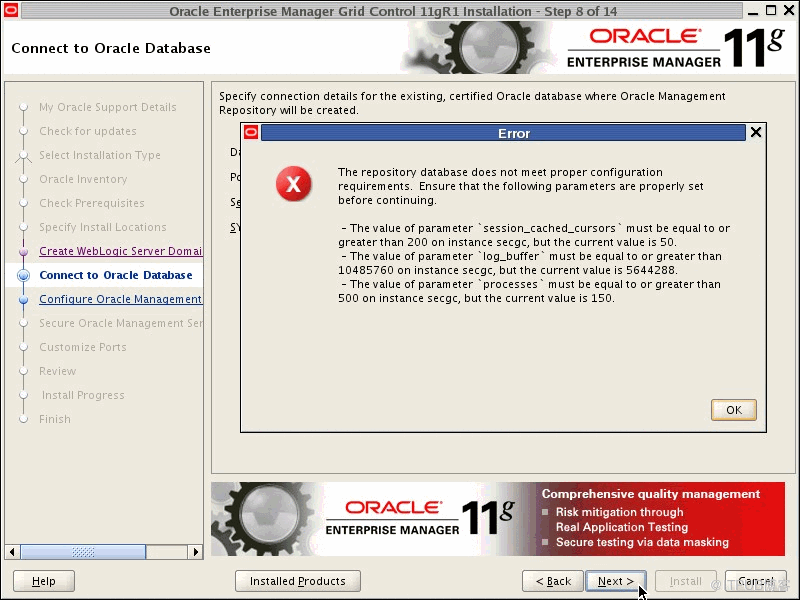Click OK in the Error dialog
The width and height of the screenshot is (800, 600).
click(x=734, y=410)
